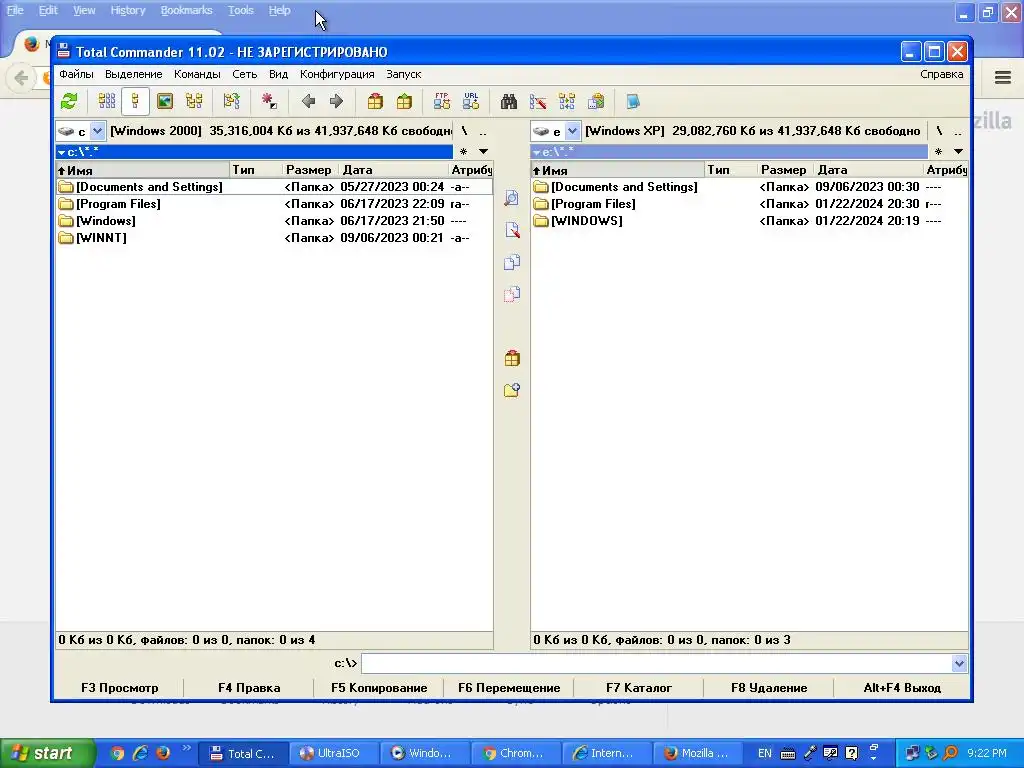
Task: Open left panel favorites asterisk button
Action: [x=463, y=152]
